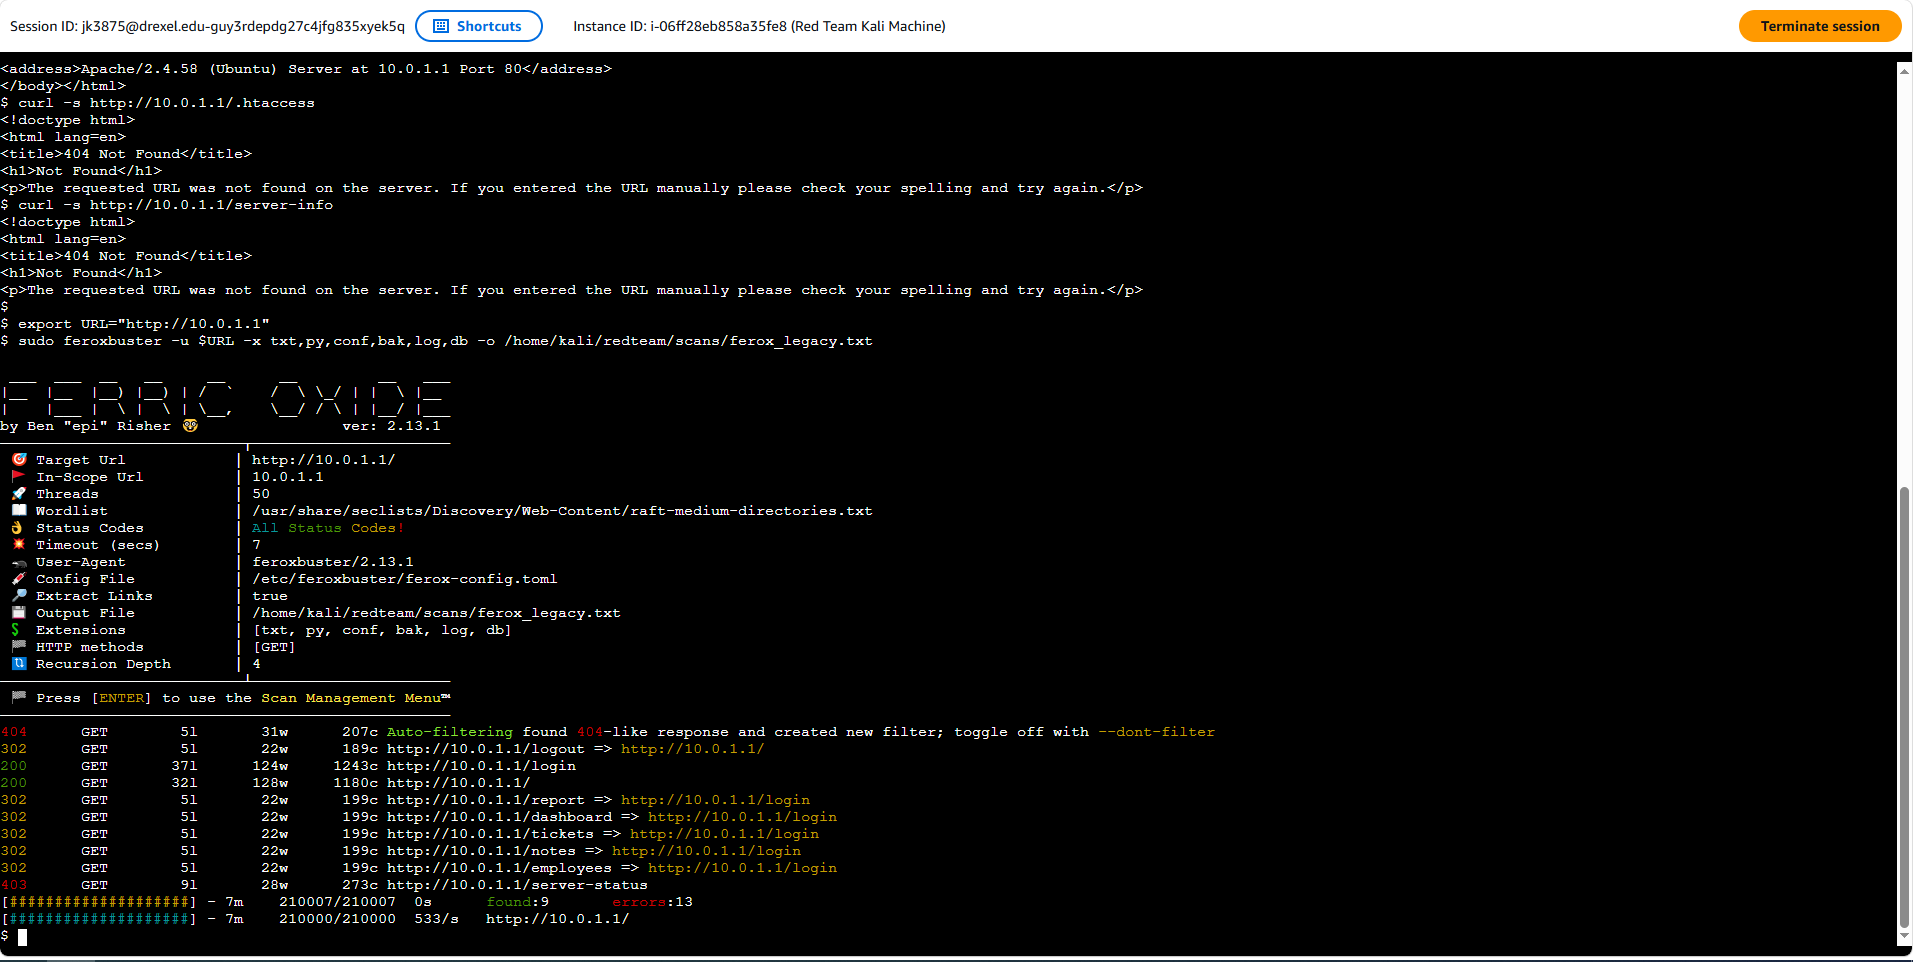Click the Output File ferox_legacy.txt path value
This screenshot has width=1914, height=962.
tap(436, 612)
